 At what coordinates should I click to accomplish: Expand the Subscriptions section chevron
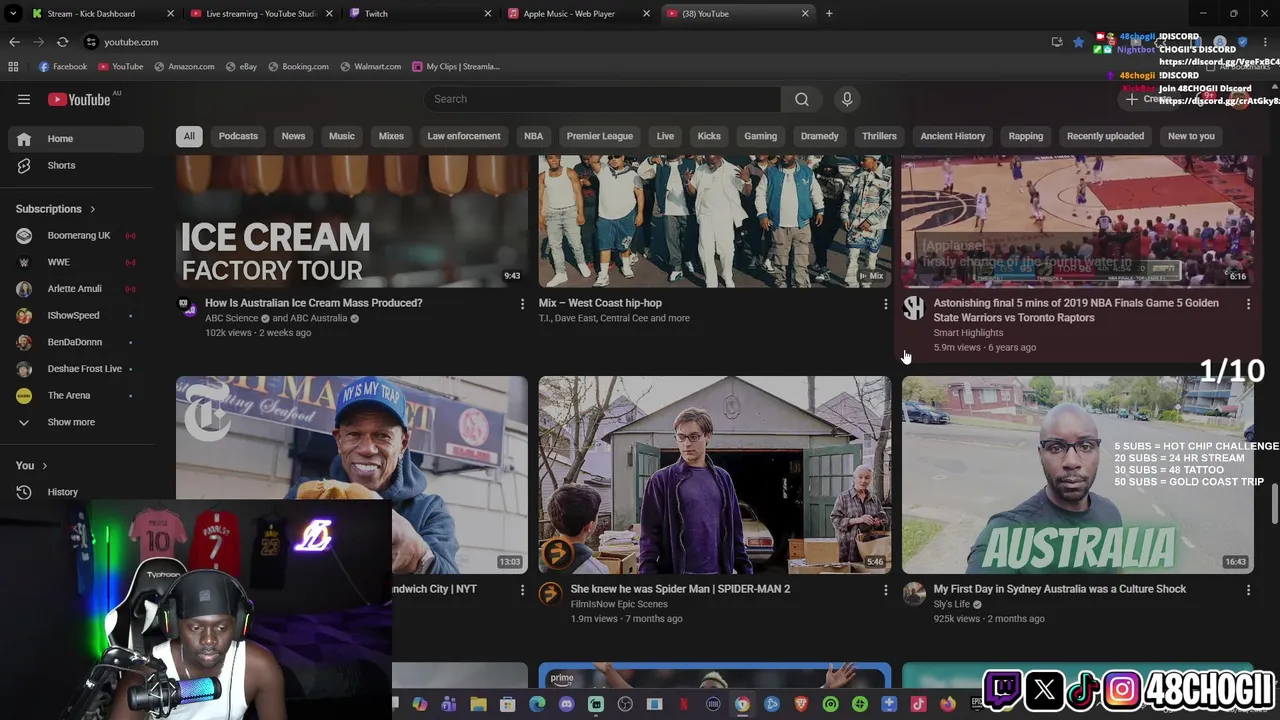[92, 209]
